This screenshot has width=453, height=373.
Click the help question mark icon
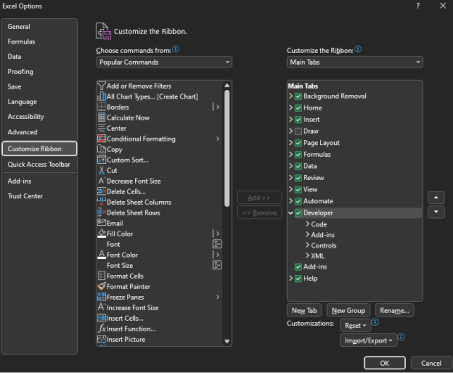point(418,6)
